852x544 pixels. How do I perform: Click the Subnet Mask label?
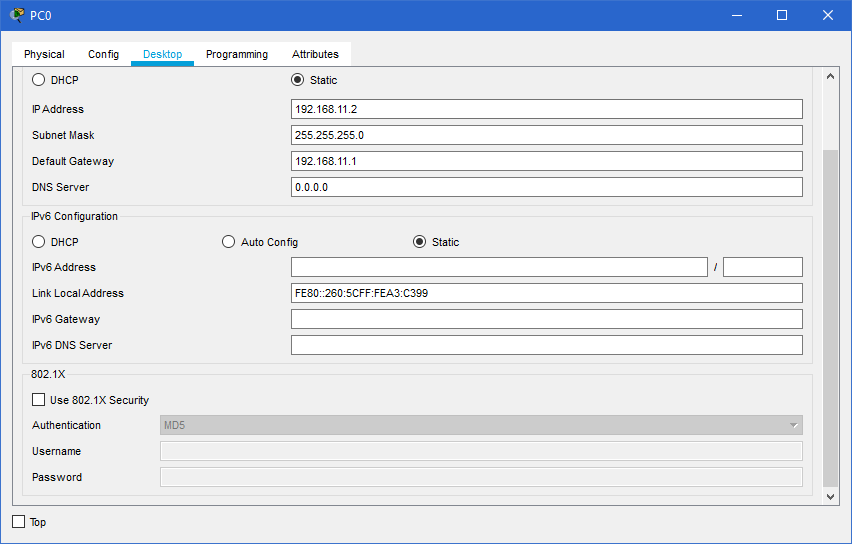click(x=63, y=135)
